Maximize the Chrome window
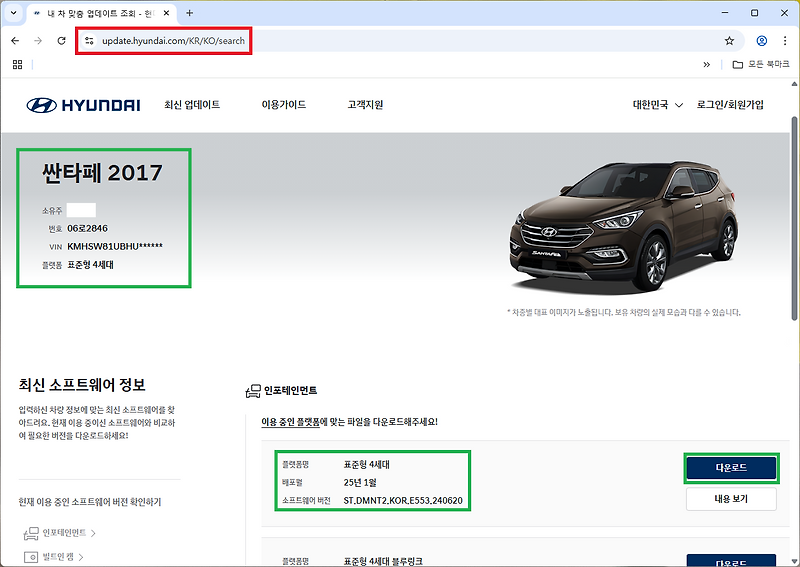This screenshot has width=800, height=567. pos(755,13)
